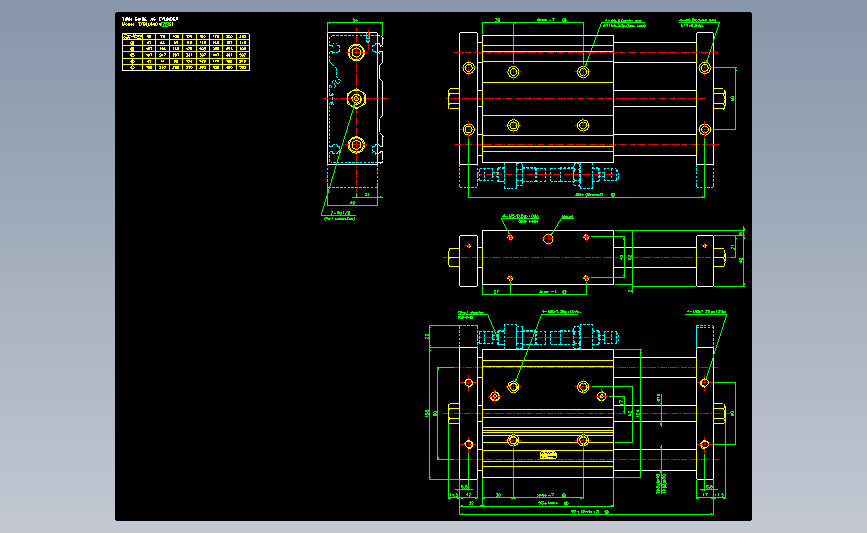867x533 pixels.
Task: Click the green leader note at the top right of the top view
Action: point(698,23)
